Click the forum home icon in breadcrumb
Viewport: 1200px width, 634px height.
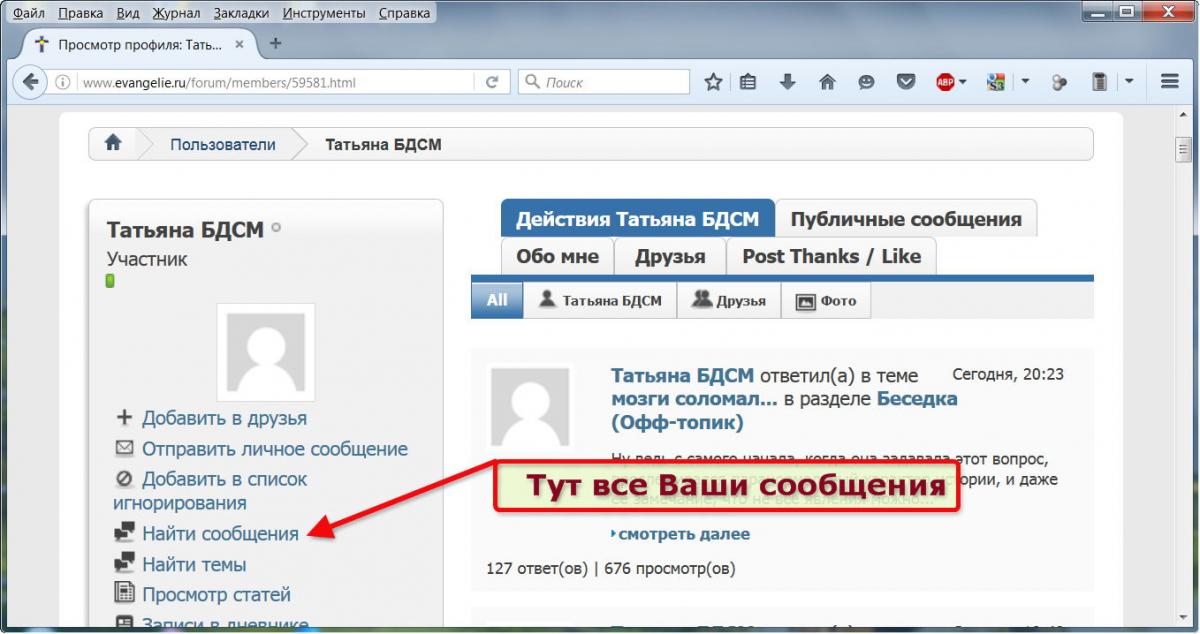(113, 143)
